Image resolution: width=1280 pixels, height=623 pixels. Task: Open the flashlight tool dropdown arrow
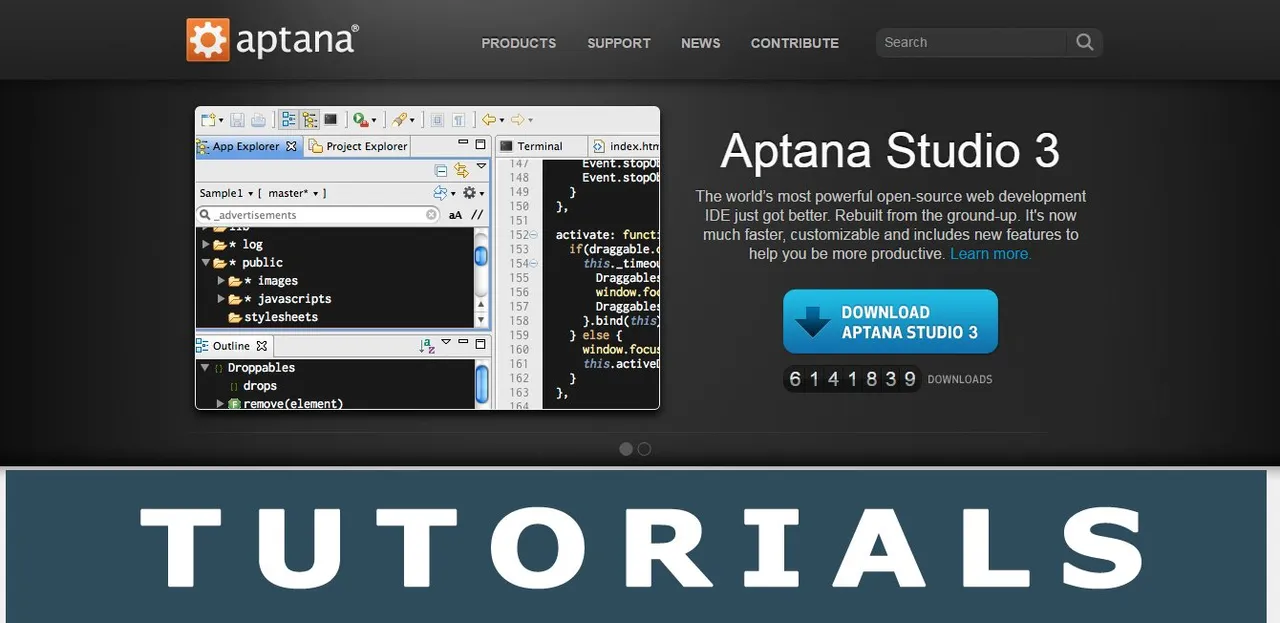(x=412, y=121)
